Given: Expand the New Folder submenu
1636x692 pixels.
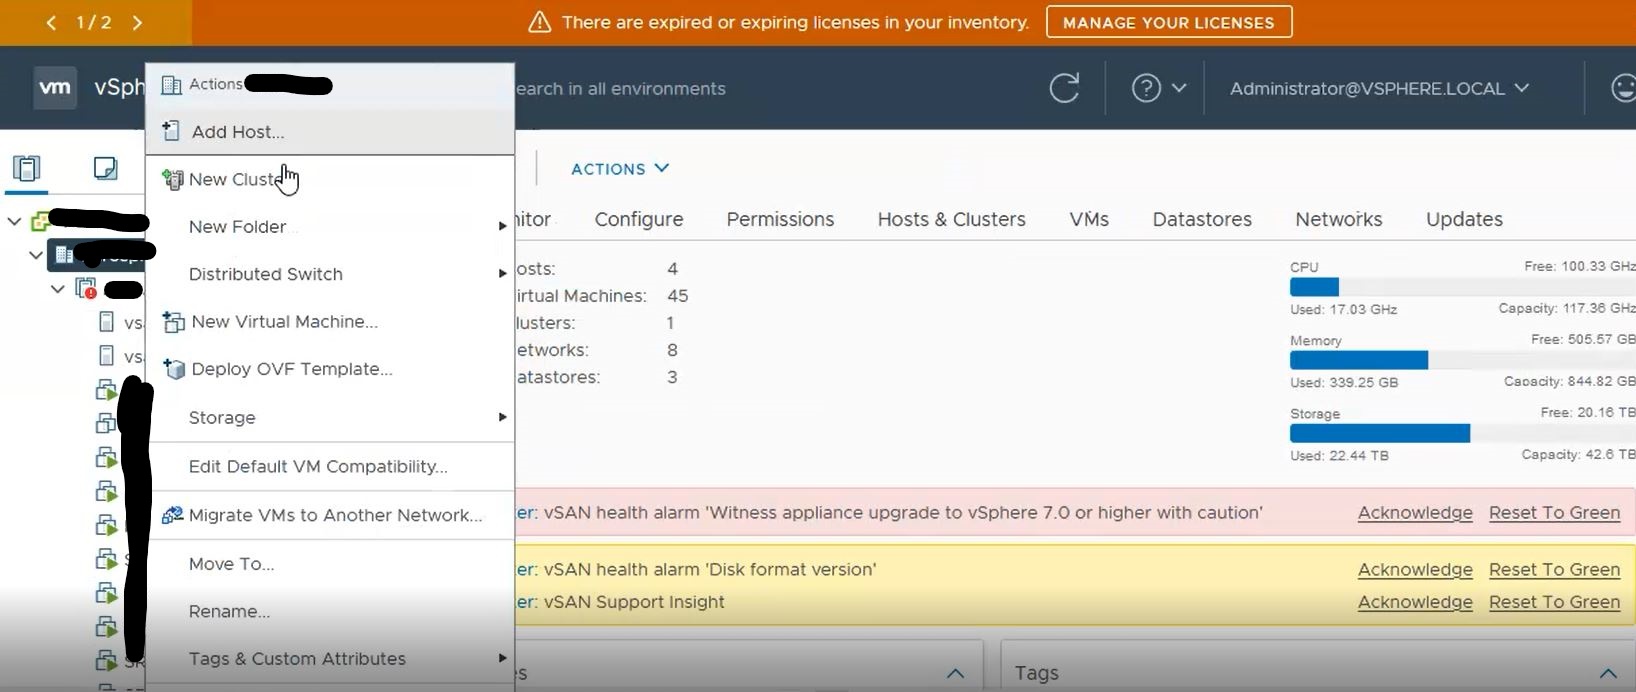Looking at the screenshot, I should point(503,227).
